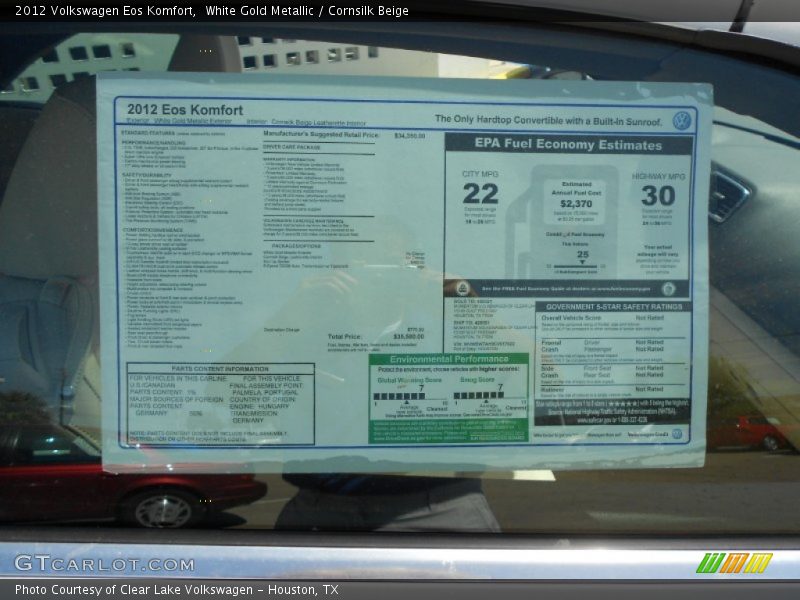This screenshot has width=800, height=600.
Task: Click the green Environmental Performance banner
Action: pyautogui.click(x=449, y=359)
